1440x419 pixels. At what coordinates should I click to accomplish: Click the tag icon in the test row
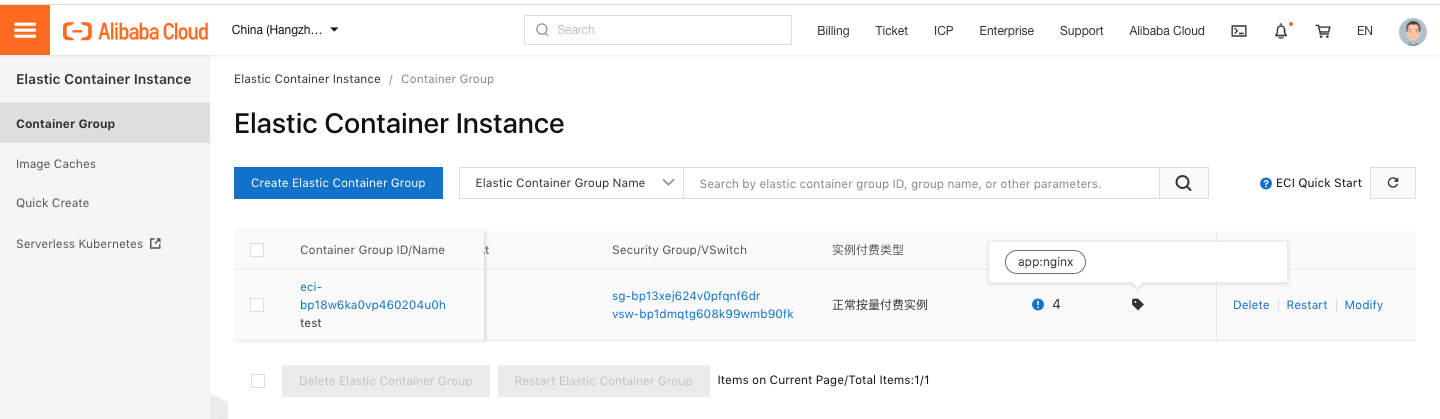coord(1138,304)
